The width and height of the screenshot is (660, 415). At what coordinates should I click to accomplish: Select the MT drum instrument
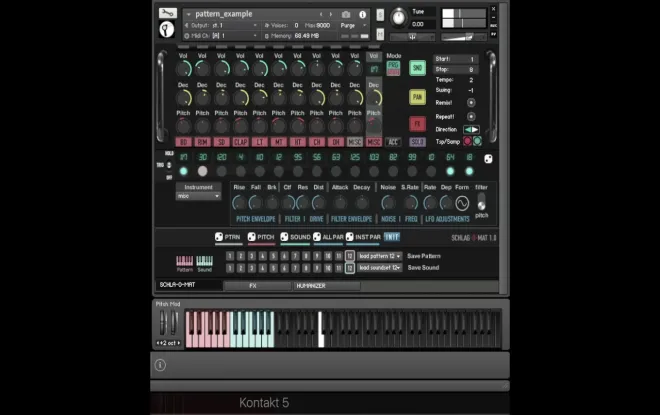click(279, 142)
